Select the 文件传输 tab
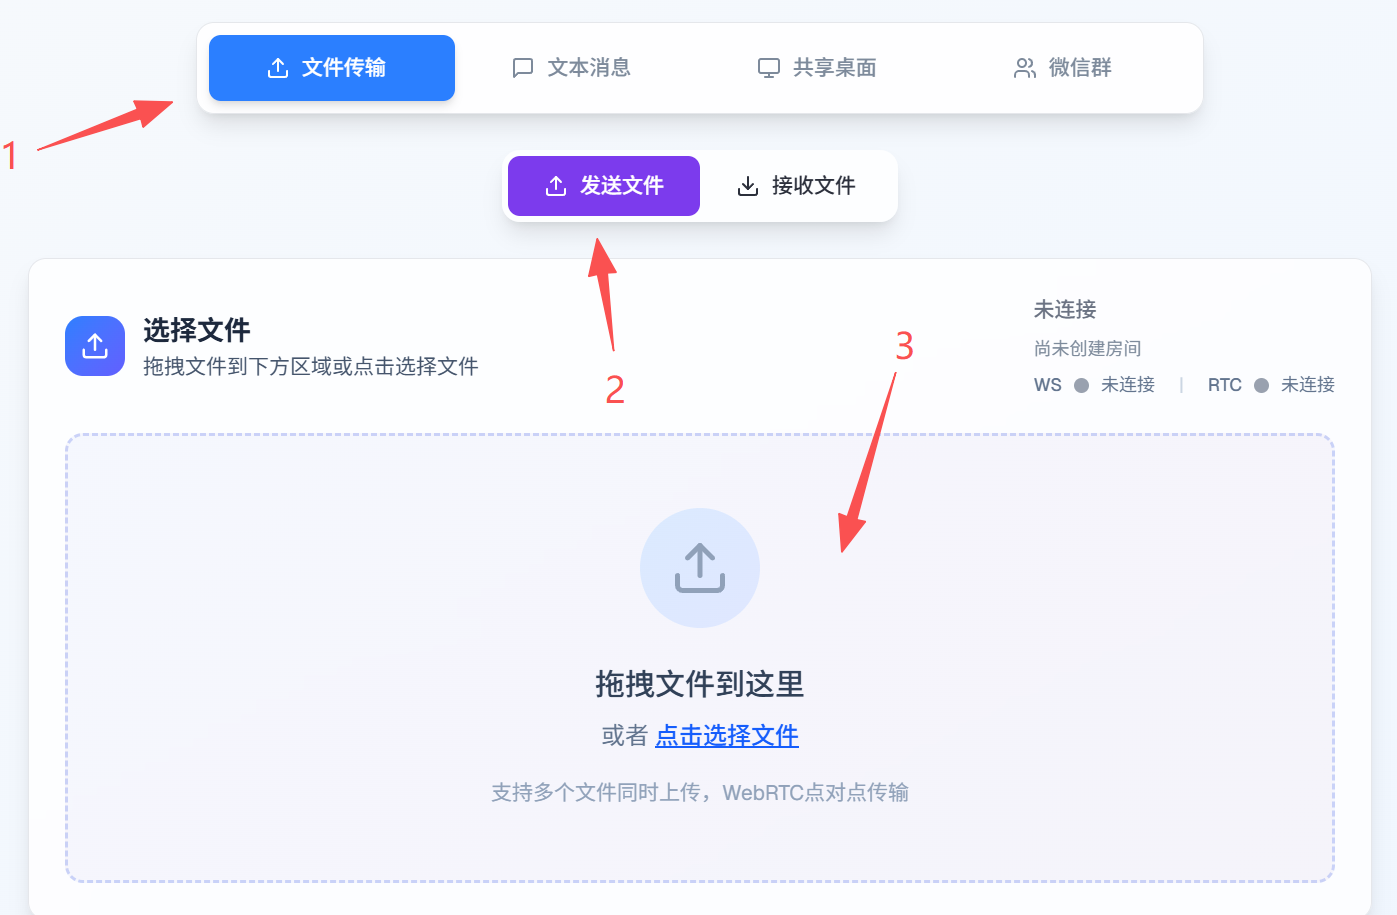Image resolution: width=1397 pixels, height=915 pixels. tap(332, 68)
